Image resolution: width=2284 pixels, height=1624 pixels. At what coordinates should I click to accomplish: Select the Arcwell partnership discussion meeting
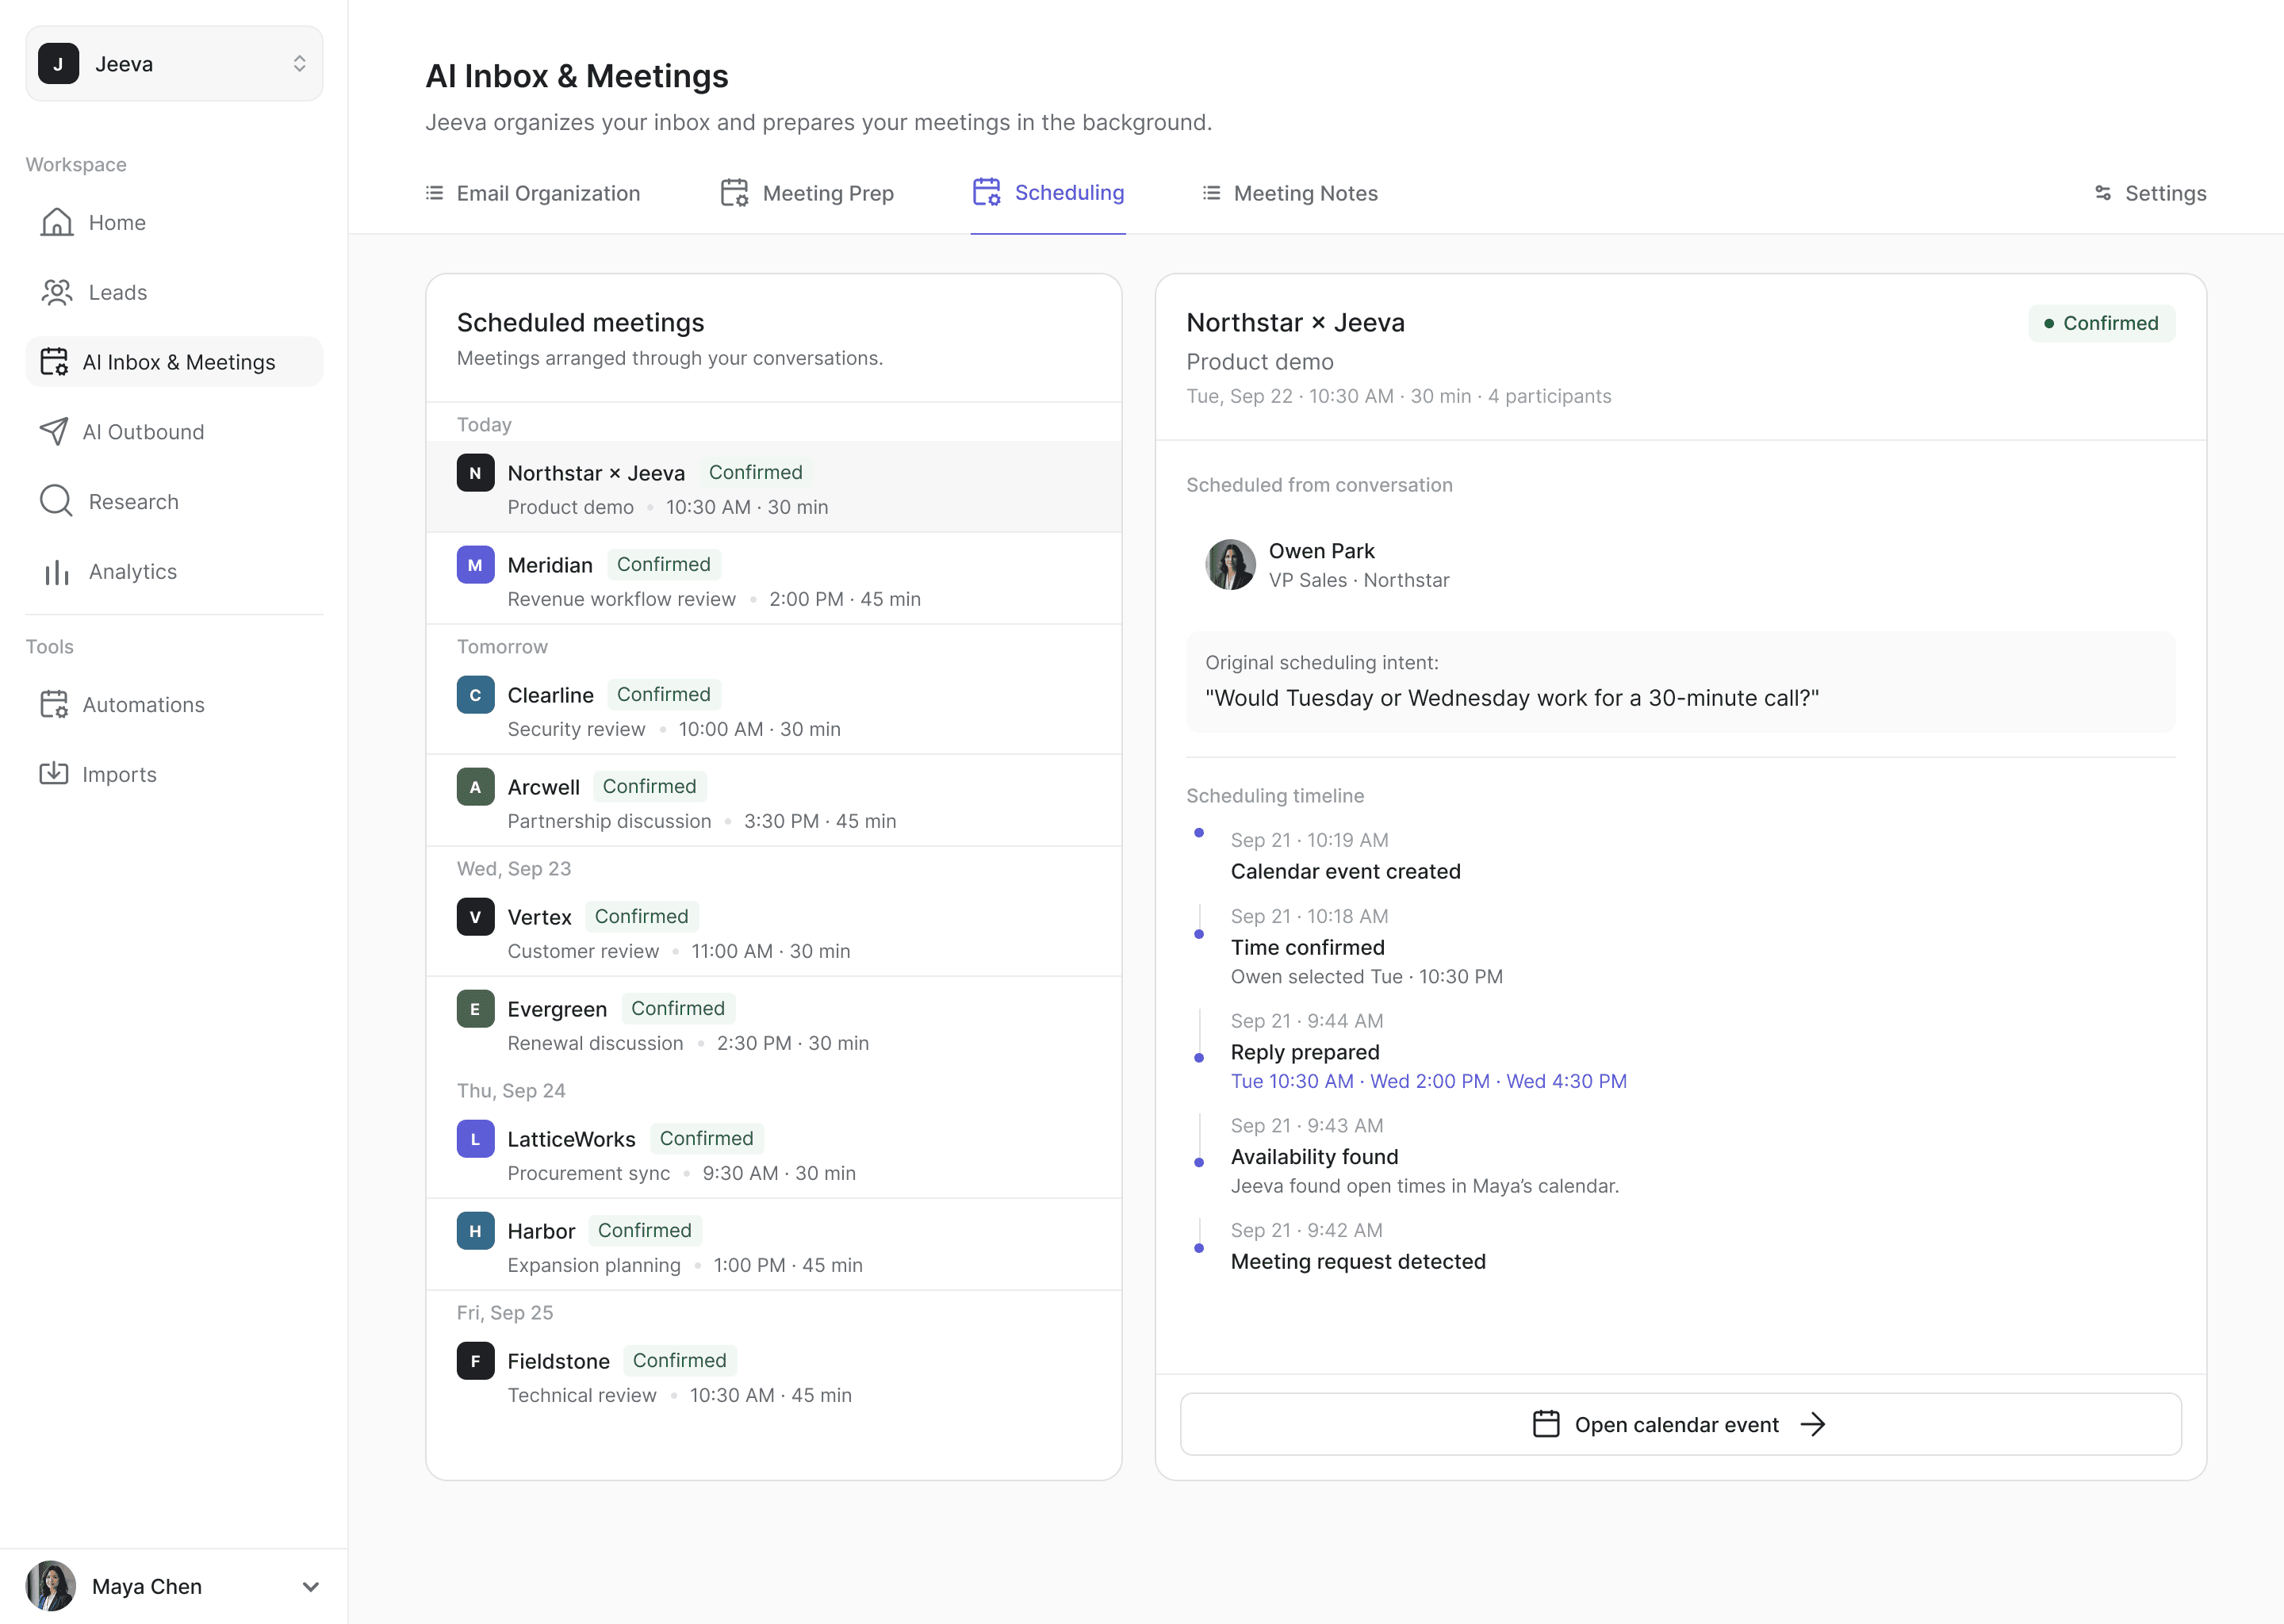point(774,801)
